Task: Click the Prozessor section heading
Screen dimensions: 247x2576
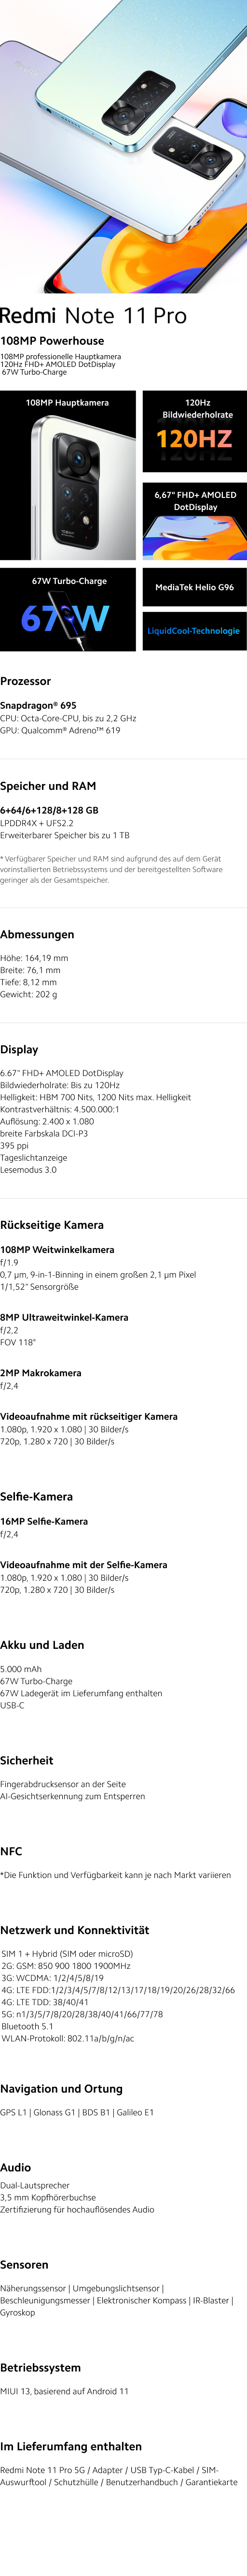Action: point(26,681)
